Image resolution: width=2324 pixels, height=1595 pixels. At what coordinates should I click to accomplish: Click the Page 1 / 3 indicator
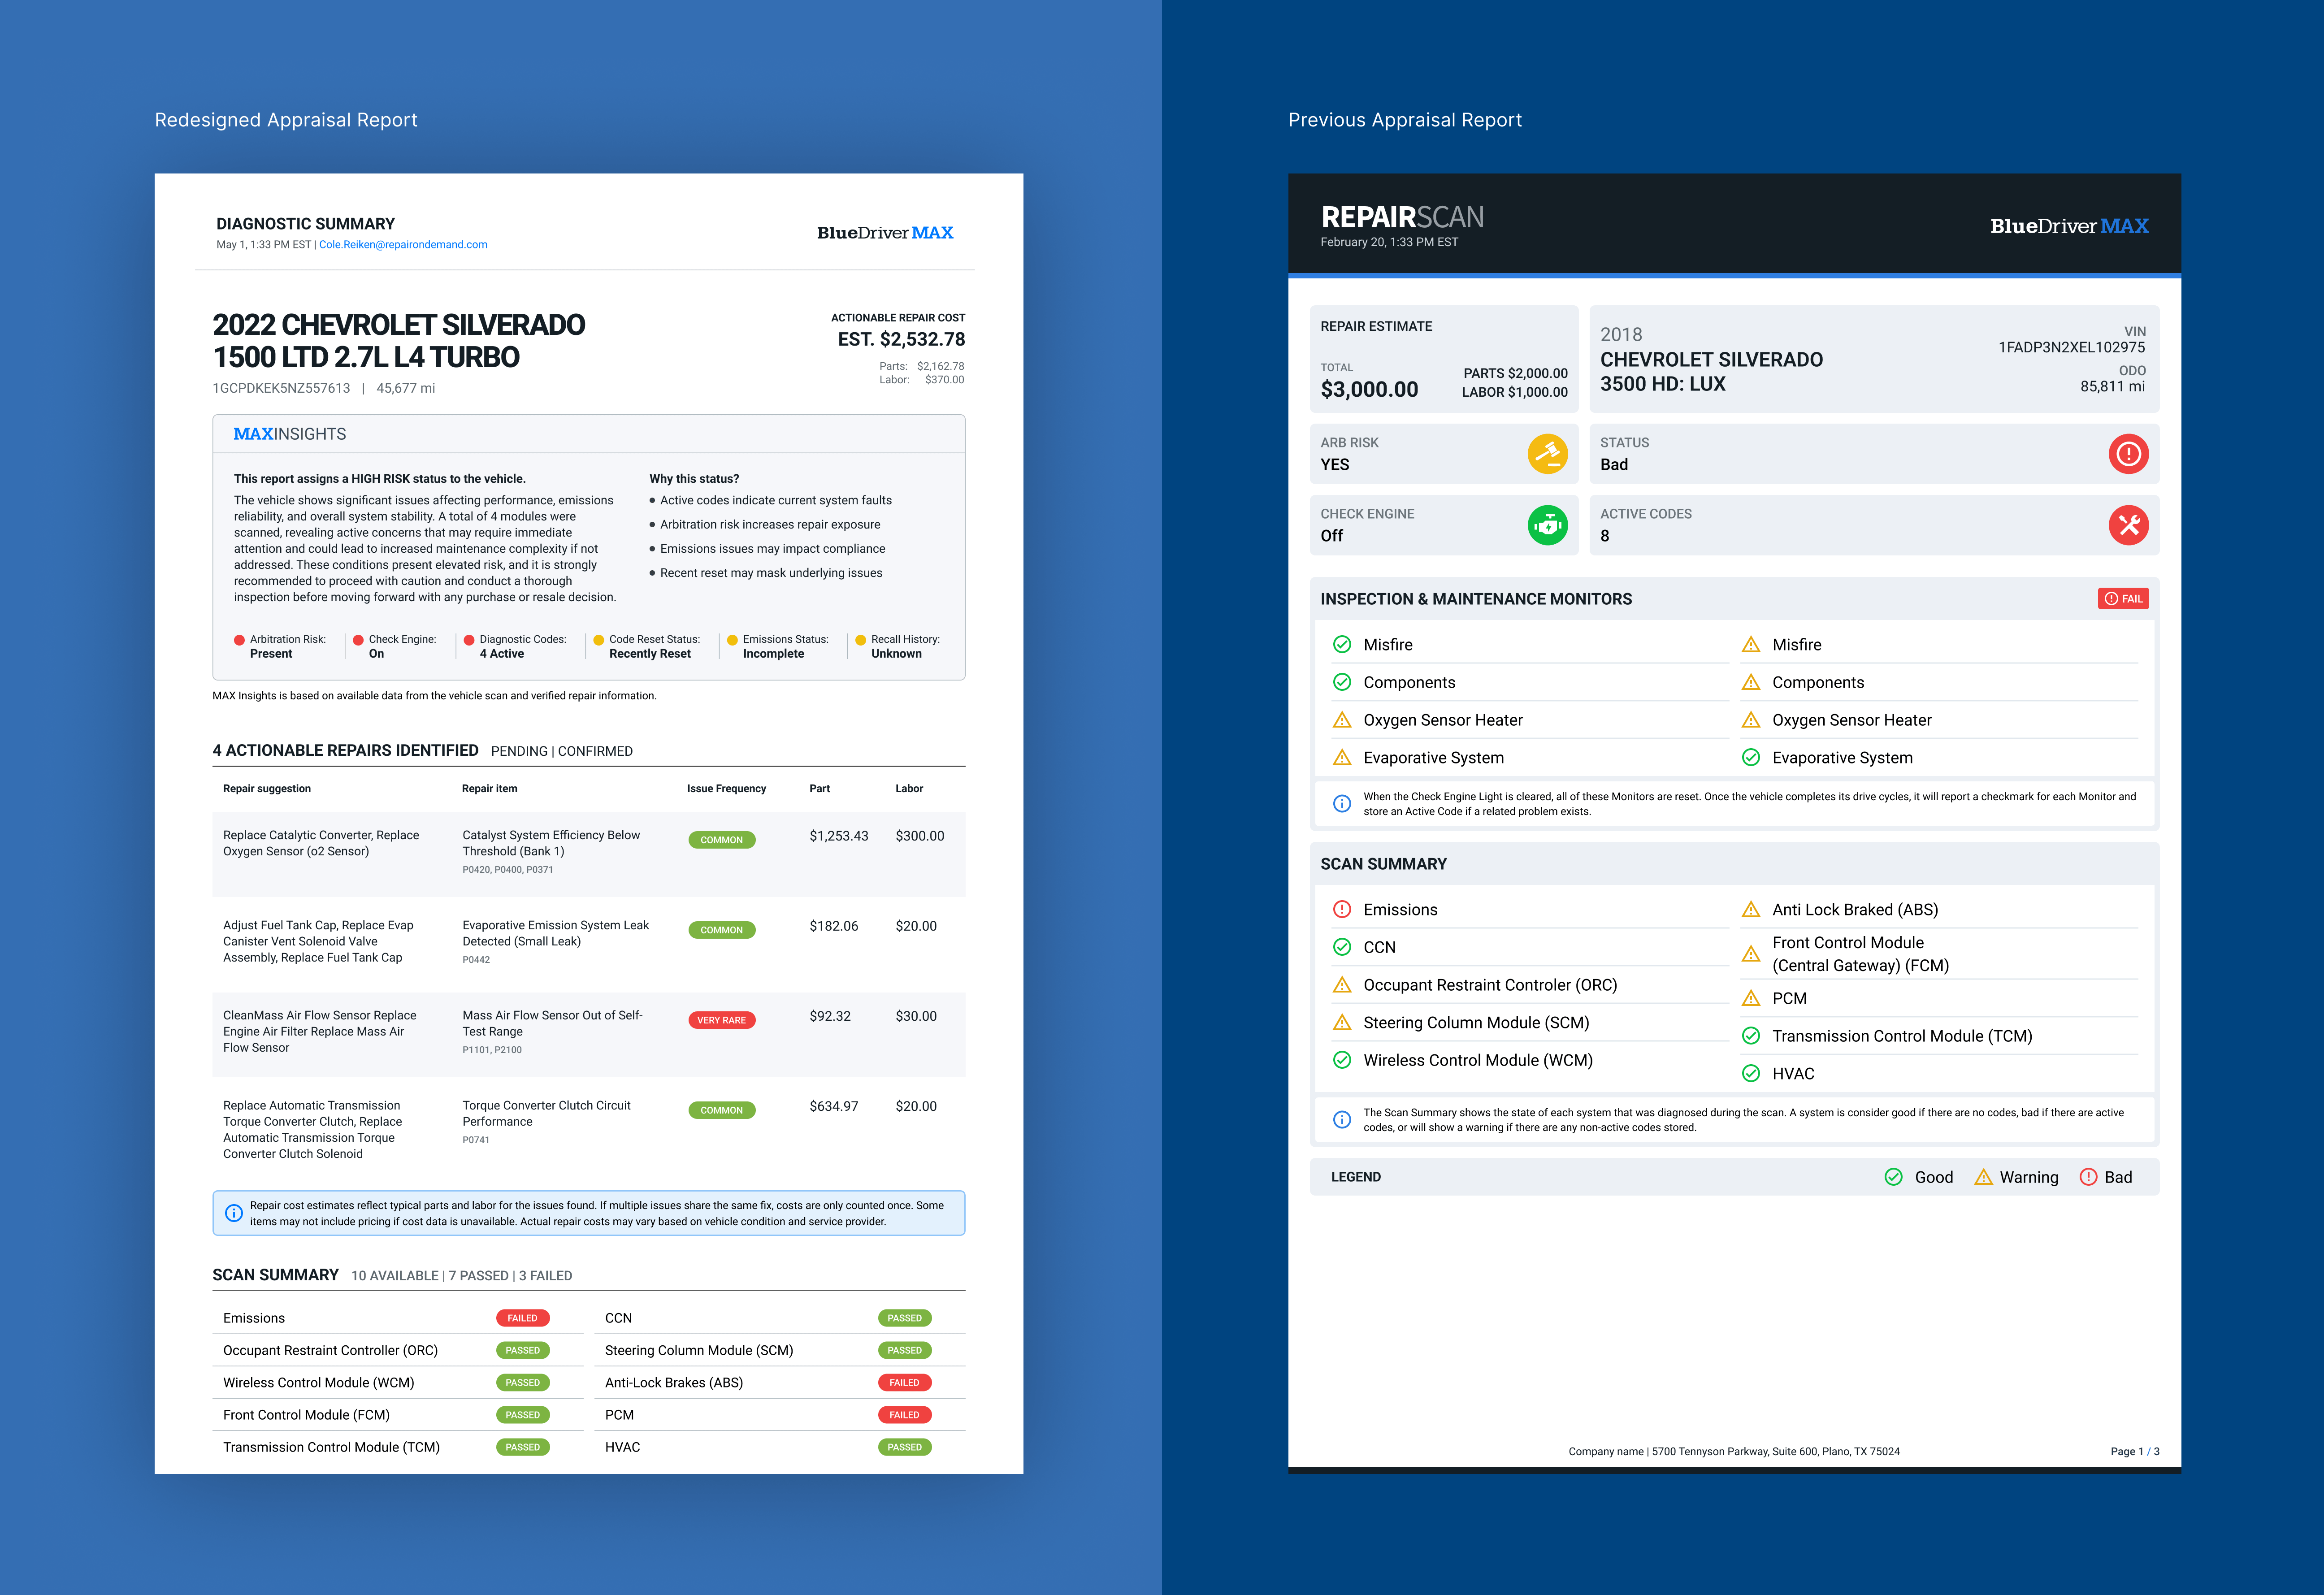[2134, 1452]
